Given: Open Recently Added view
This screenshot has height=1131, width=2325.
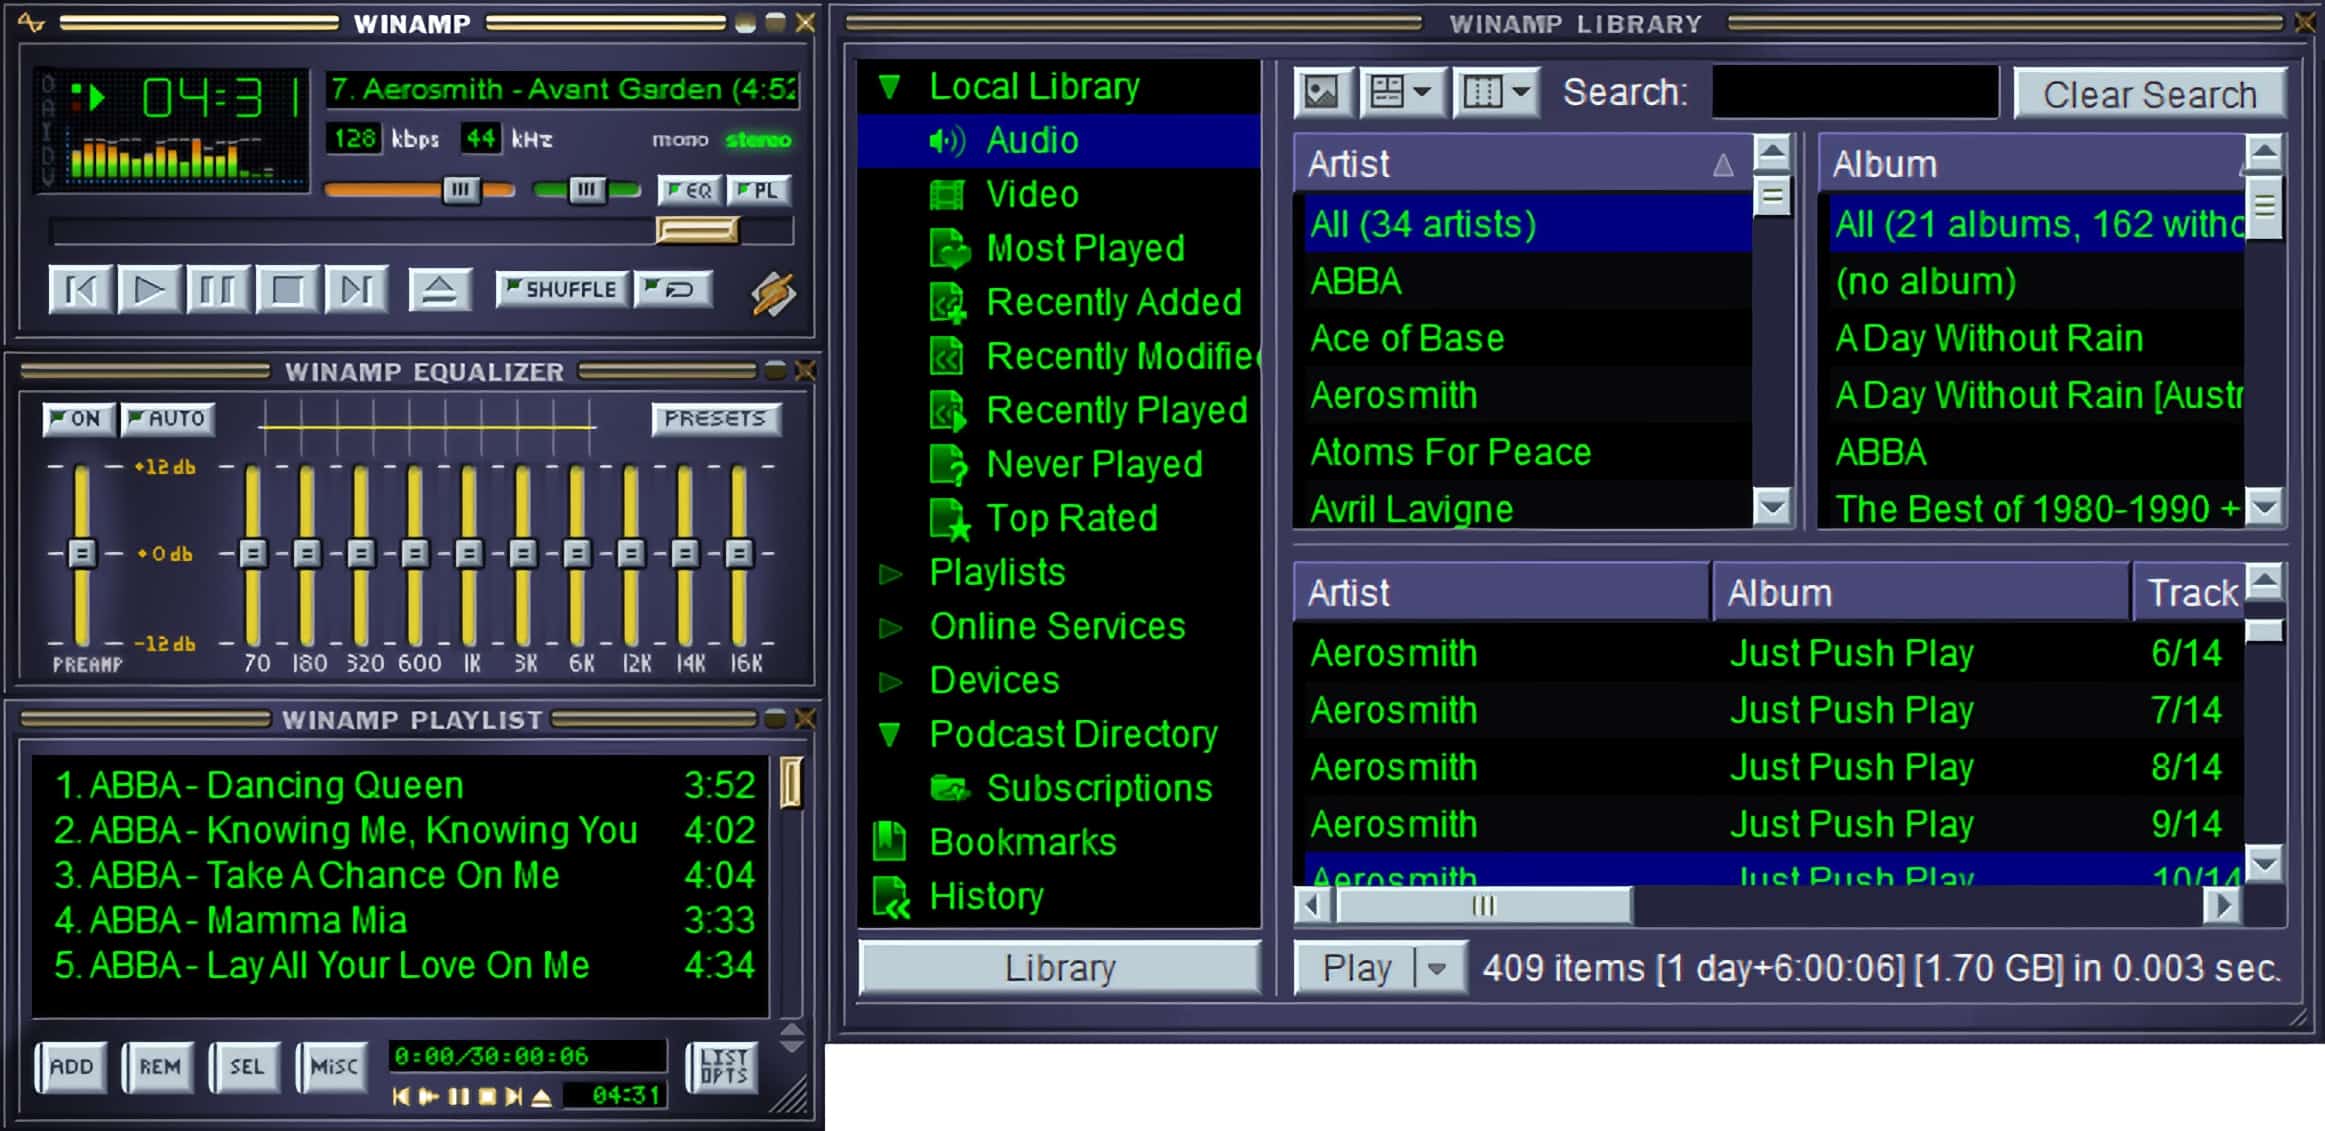Looking at the screenshot, I should (1058, 303).
